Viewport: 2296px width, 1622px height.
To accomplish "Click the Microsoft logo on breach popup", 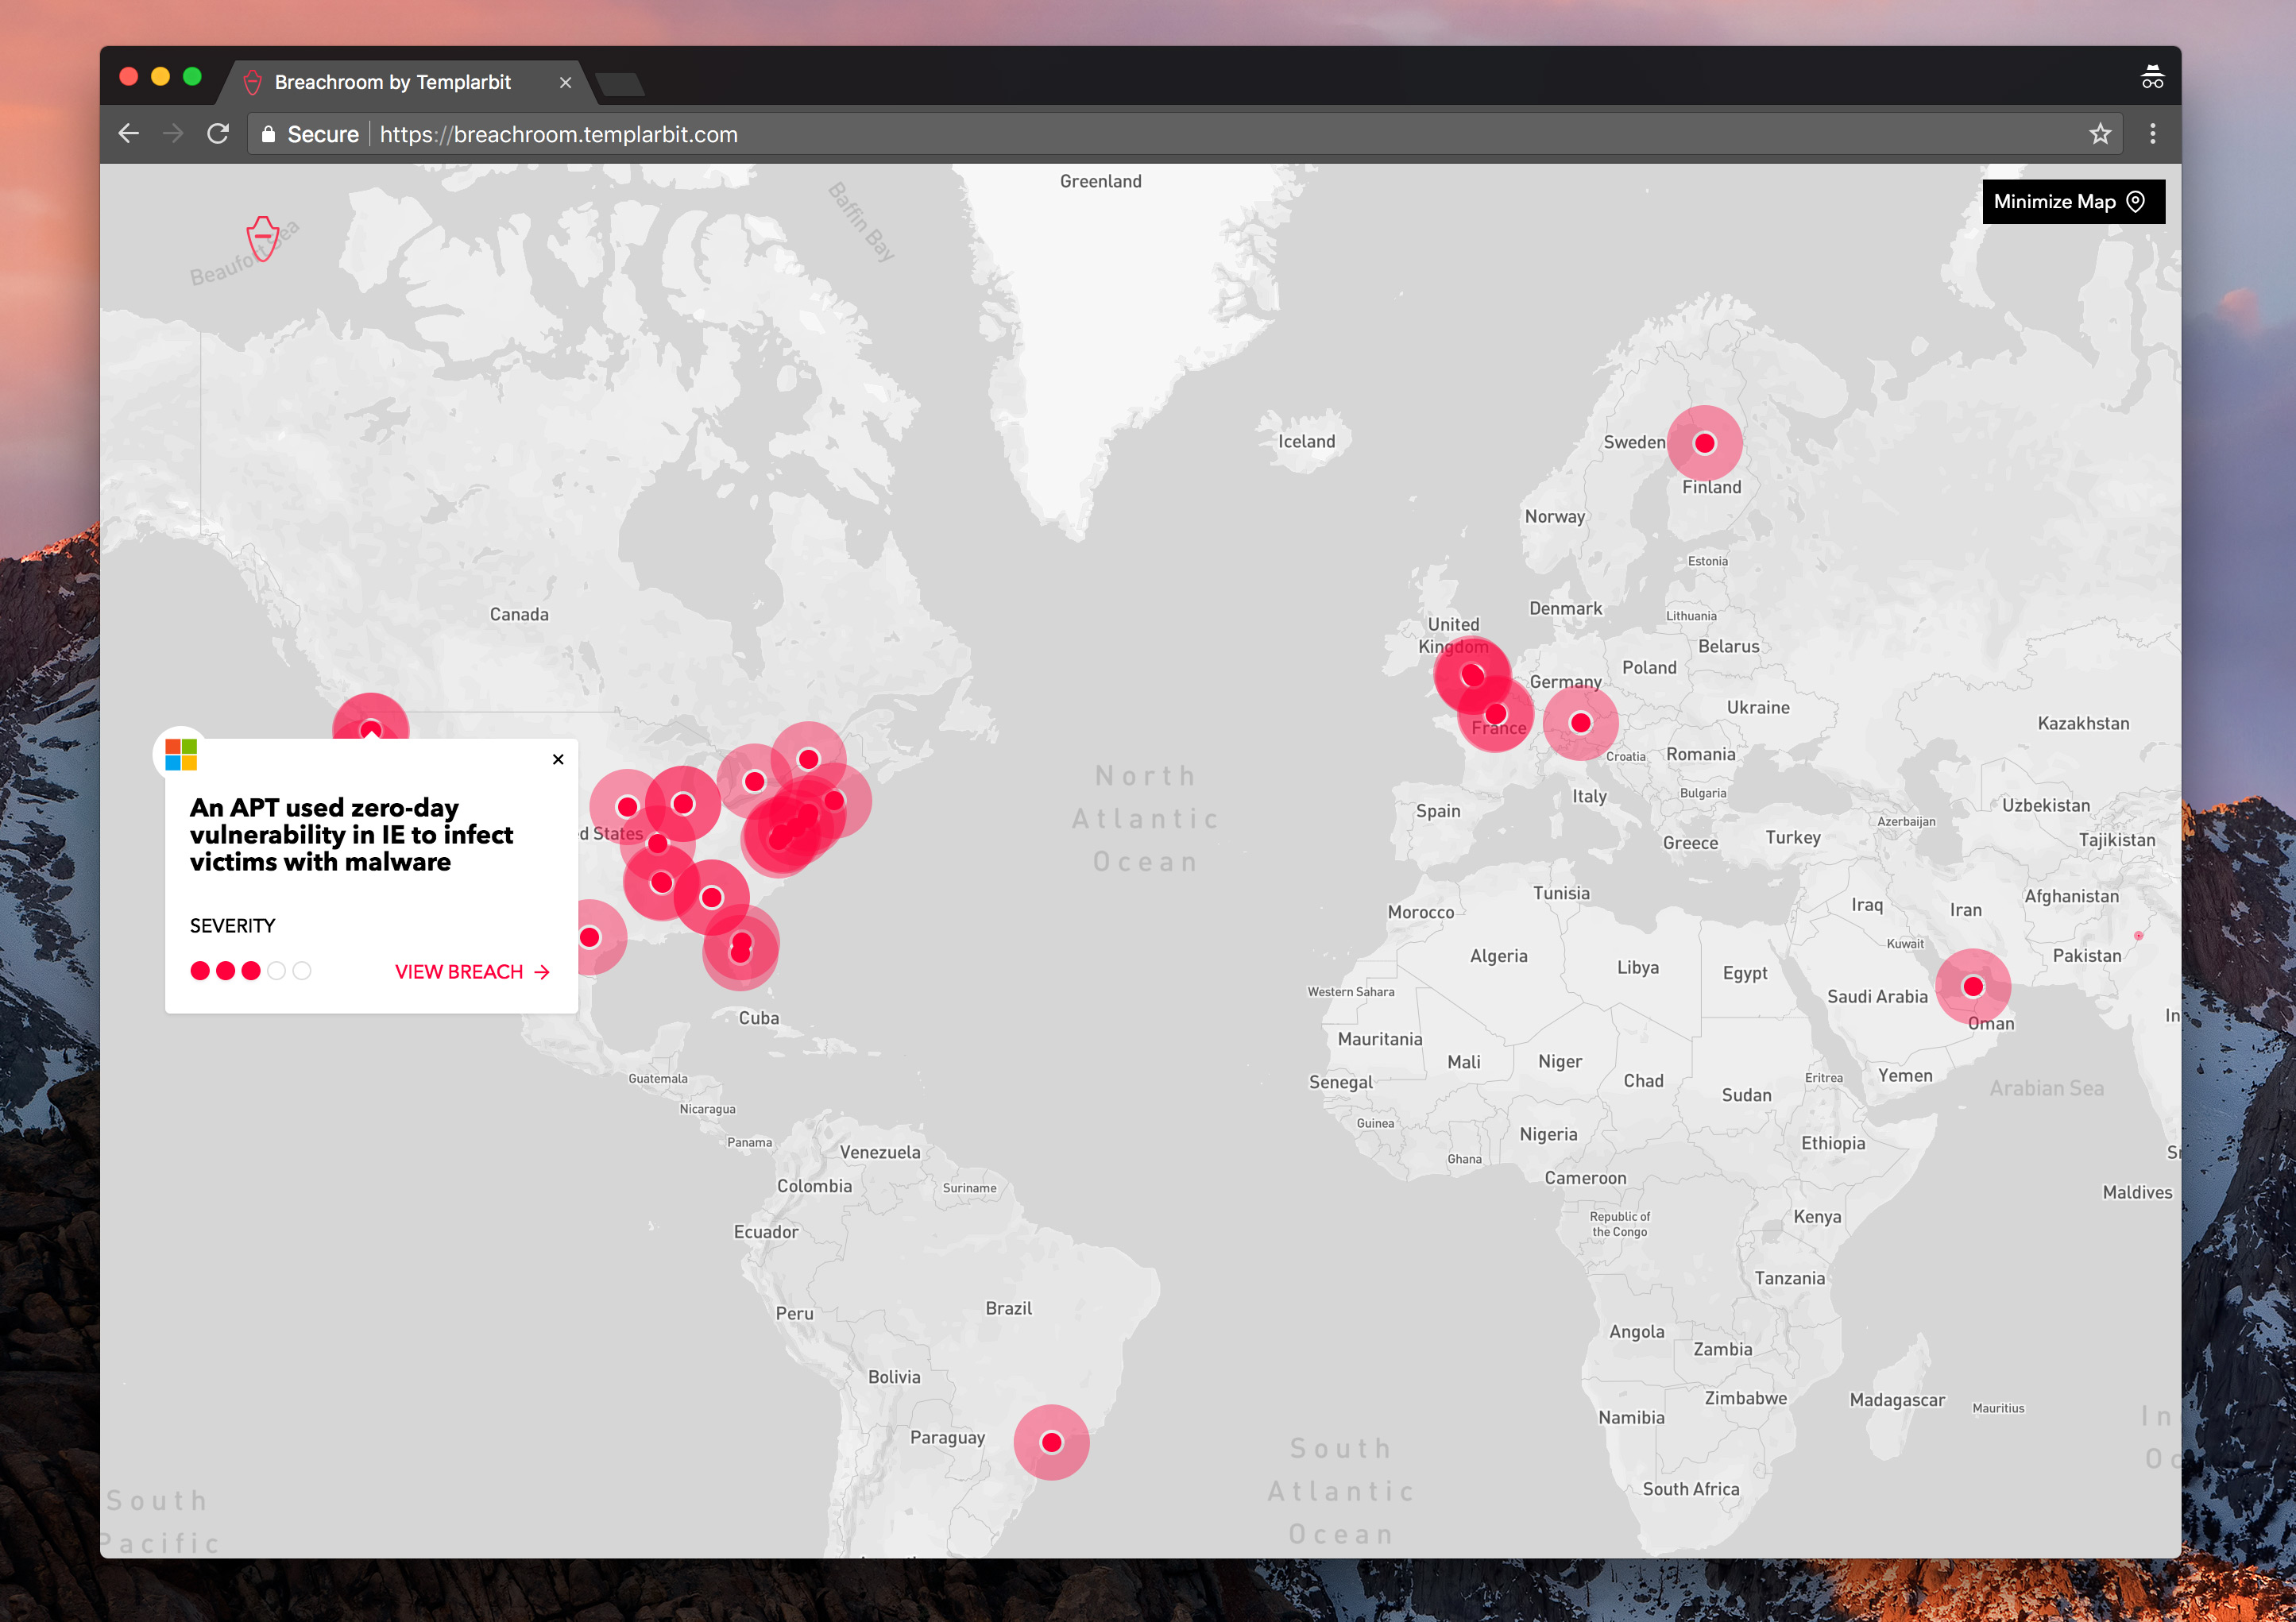I will [181, 755].
